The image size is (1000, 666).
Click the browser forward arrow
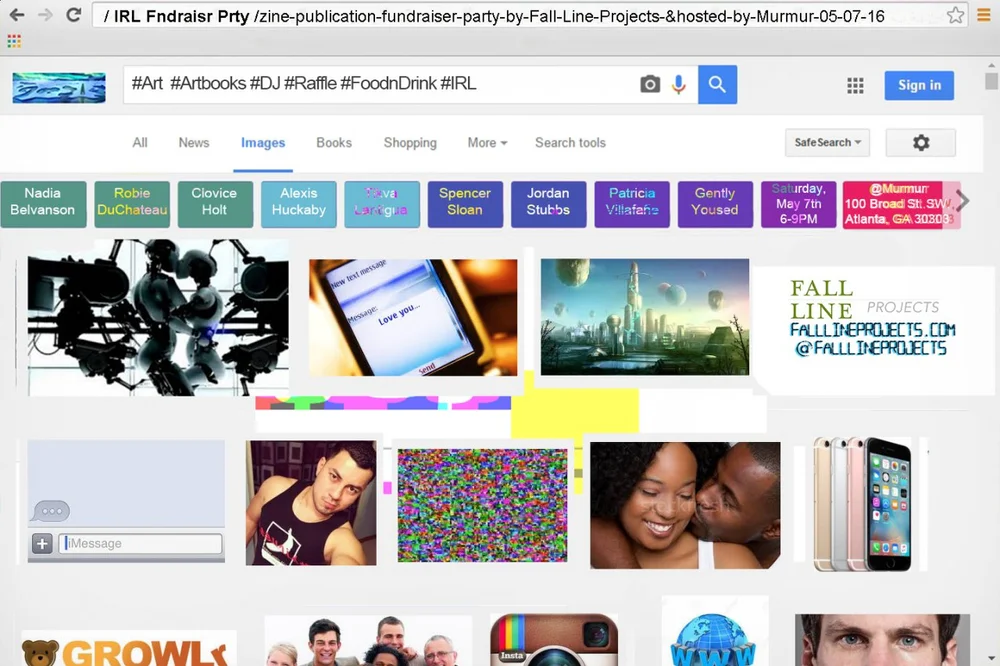[x=45, y=15]
